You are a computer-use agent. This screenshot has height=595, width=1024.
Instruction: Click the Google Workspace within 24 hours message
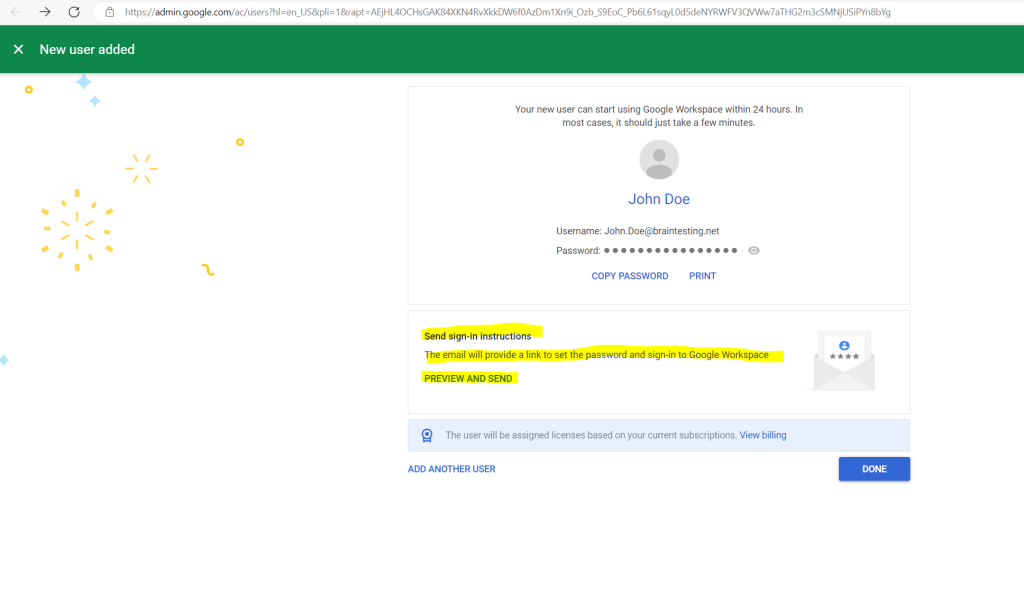658,116
